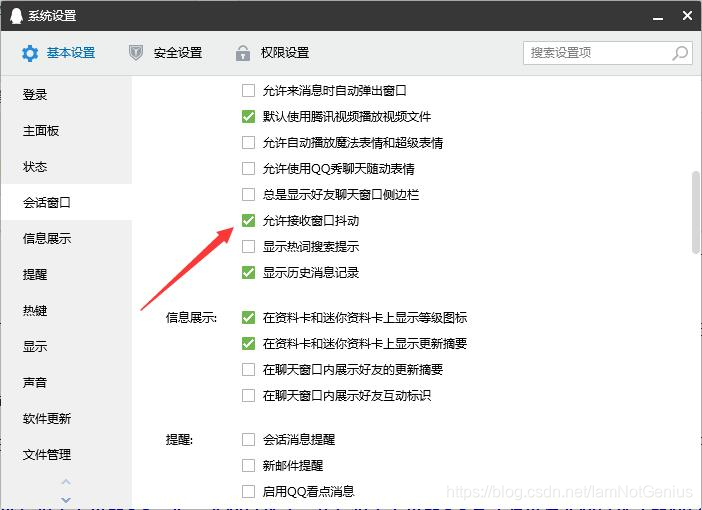
Task: Open the 基本设置 tab
Action: tap(59, 53)
